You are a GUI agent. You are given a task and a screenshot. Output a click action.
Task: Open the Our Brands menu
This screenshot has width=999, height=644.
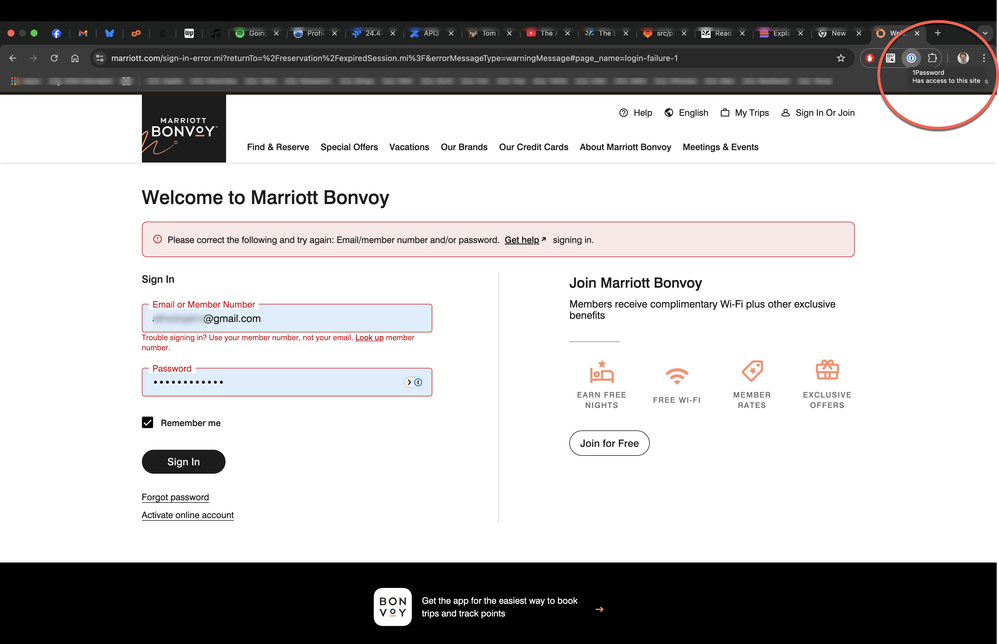click(464, 147)
